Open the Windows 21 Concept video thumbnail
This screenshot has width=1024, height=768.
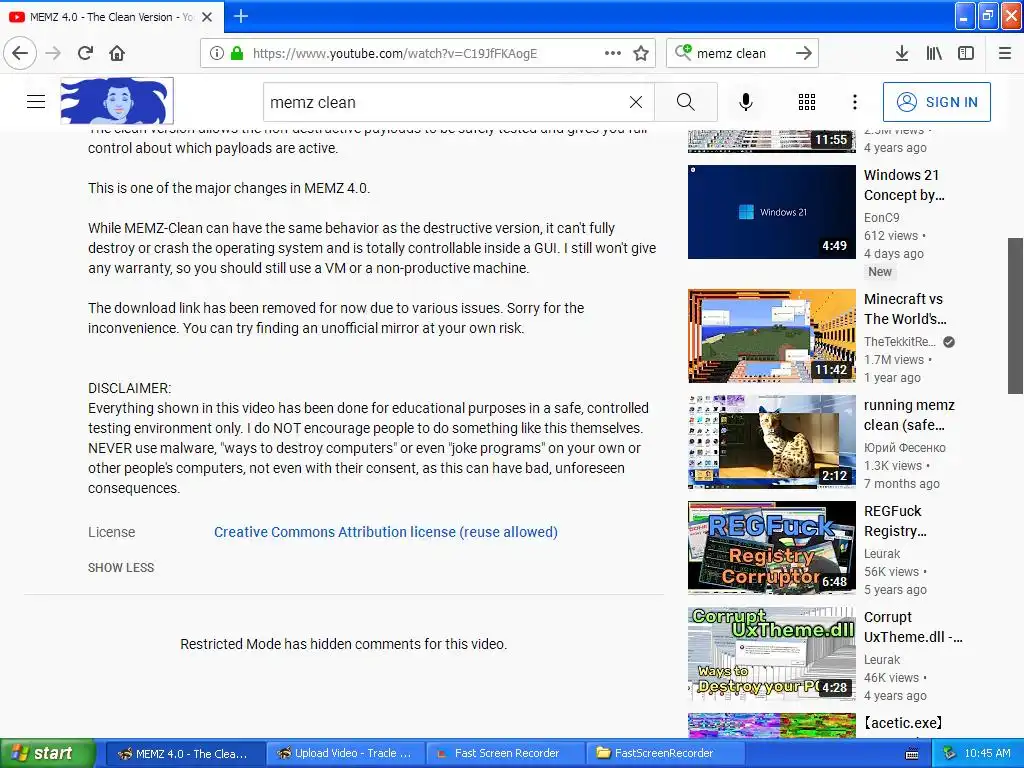(x=771, y=212)
